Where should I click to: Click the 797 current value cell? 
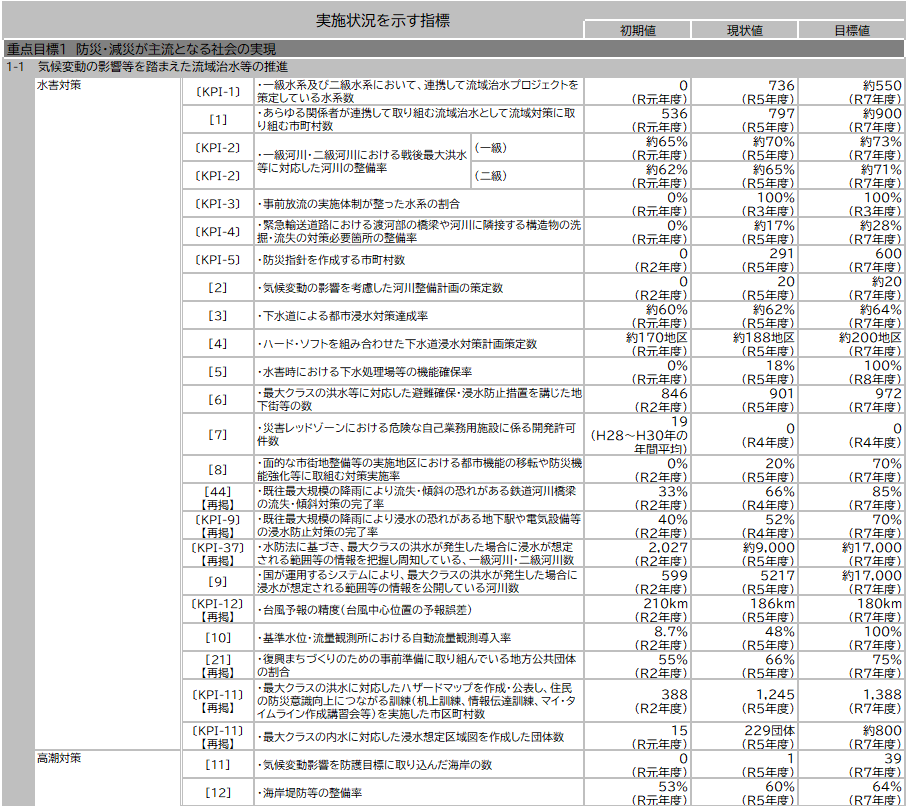pos(744,119)
